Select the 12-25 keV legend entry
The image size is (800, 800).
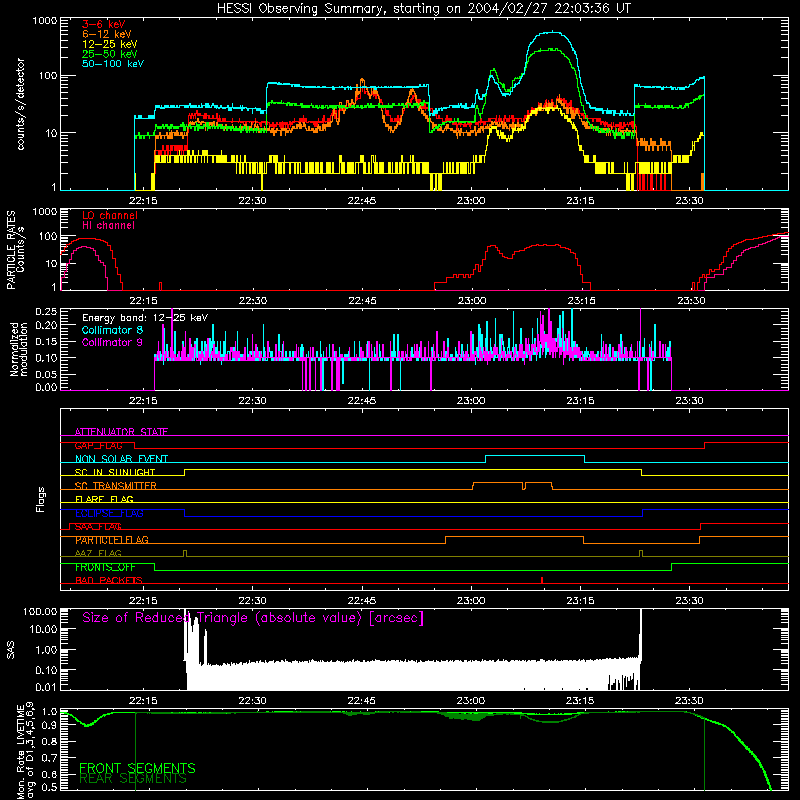109,44
